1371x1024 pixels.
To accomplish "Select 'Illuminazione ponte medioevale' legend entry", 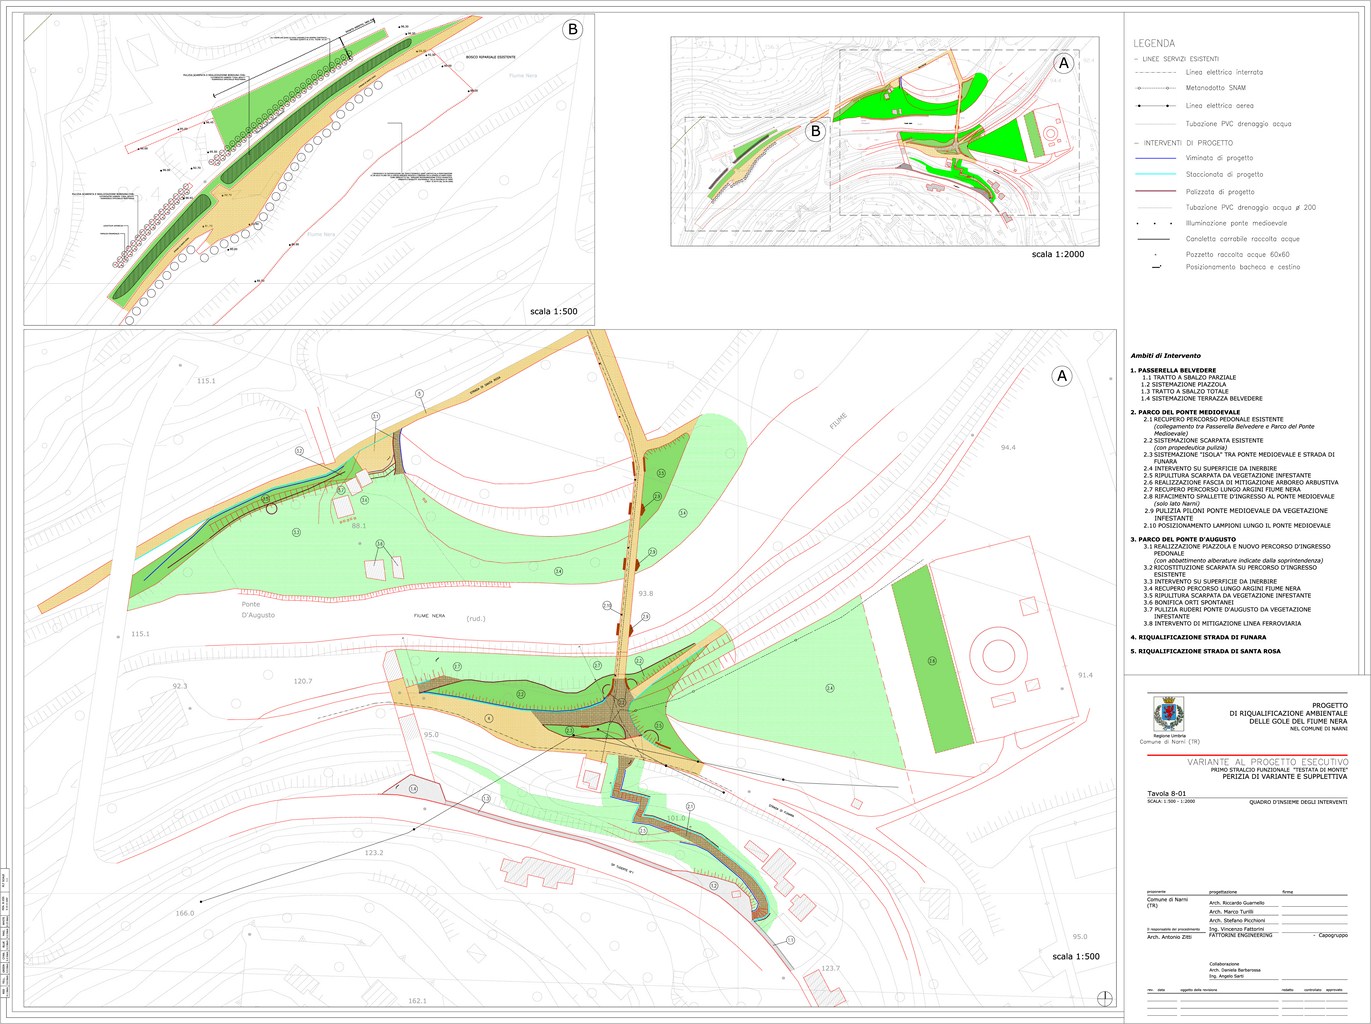I will pyautogui.click(x=1236, y=223).
